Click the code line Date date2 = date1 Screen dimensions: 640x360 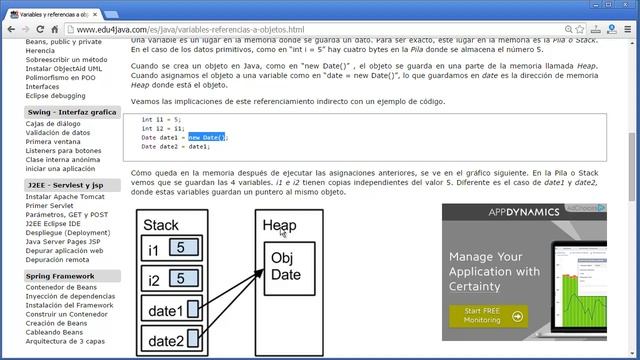tap(176, 147)
